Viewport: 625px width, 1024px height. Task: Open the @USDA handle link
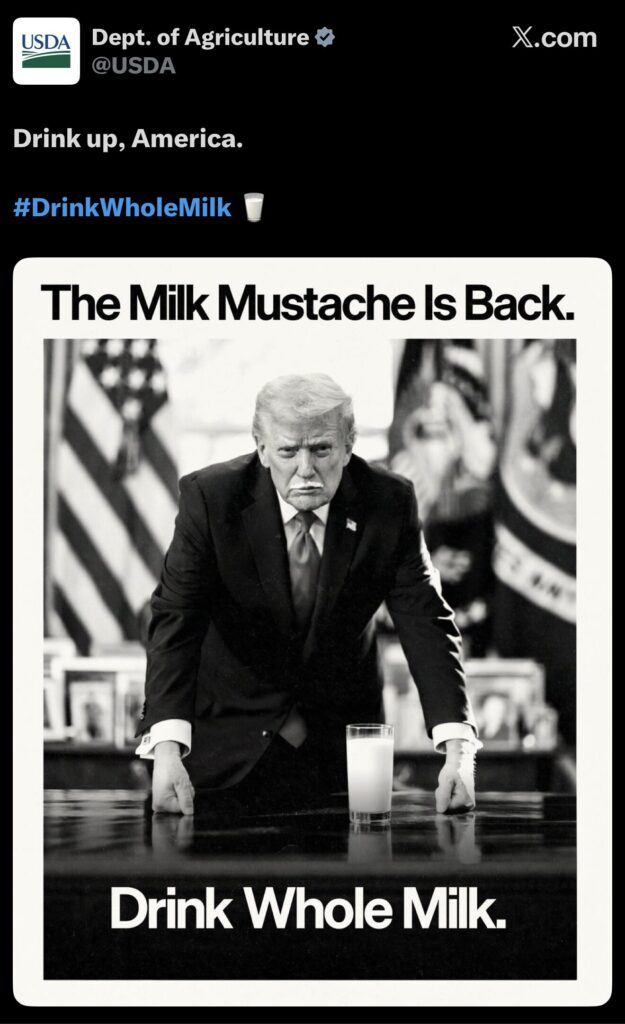coord(134,66)
